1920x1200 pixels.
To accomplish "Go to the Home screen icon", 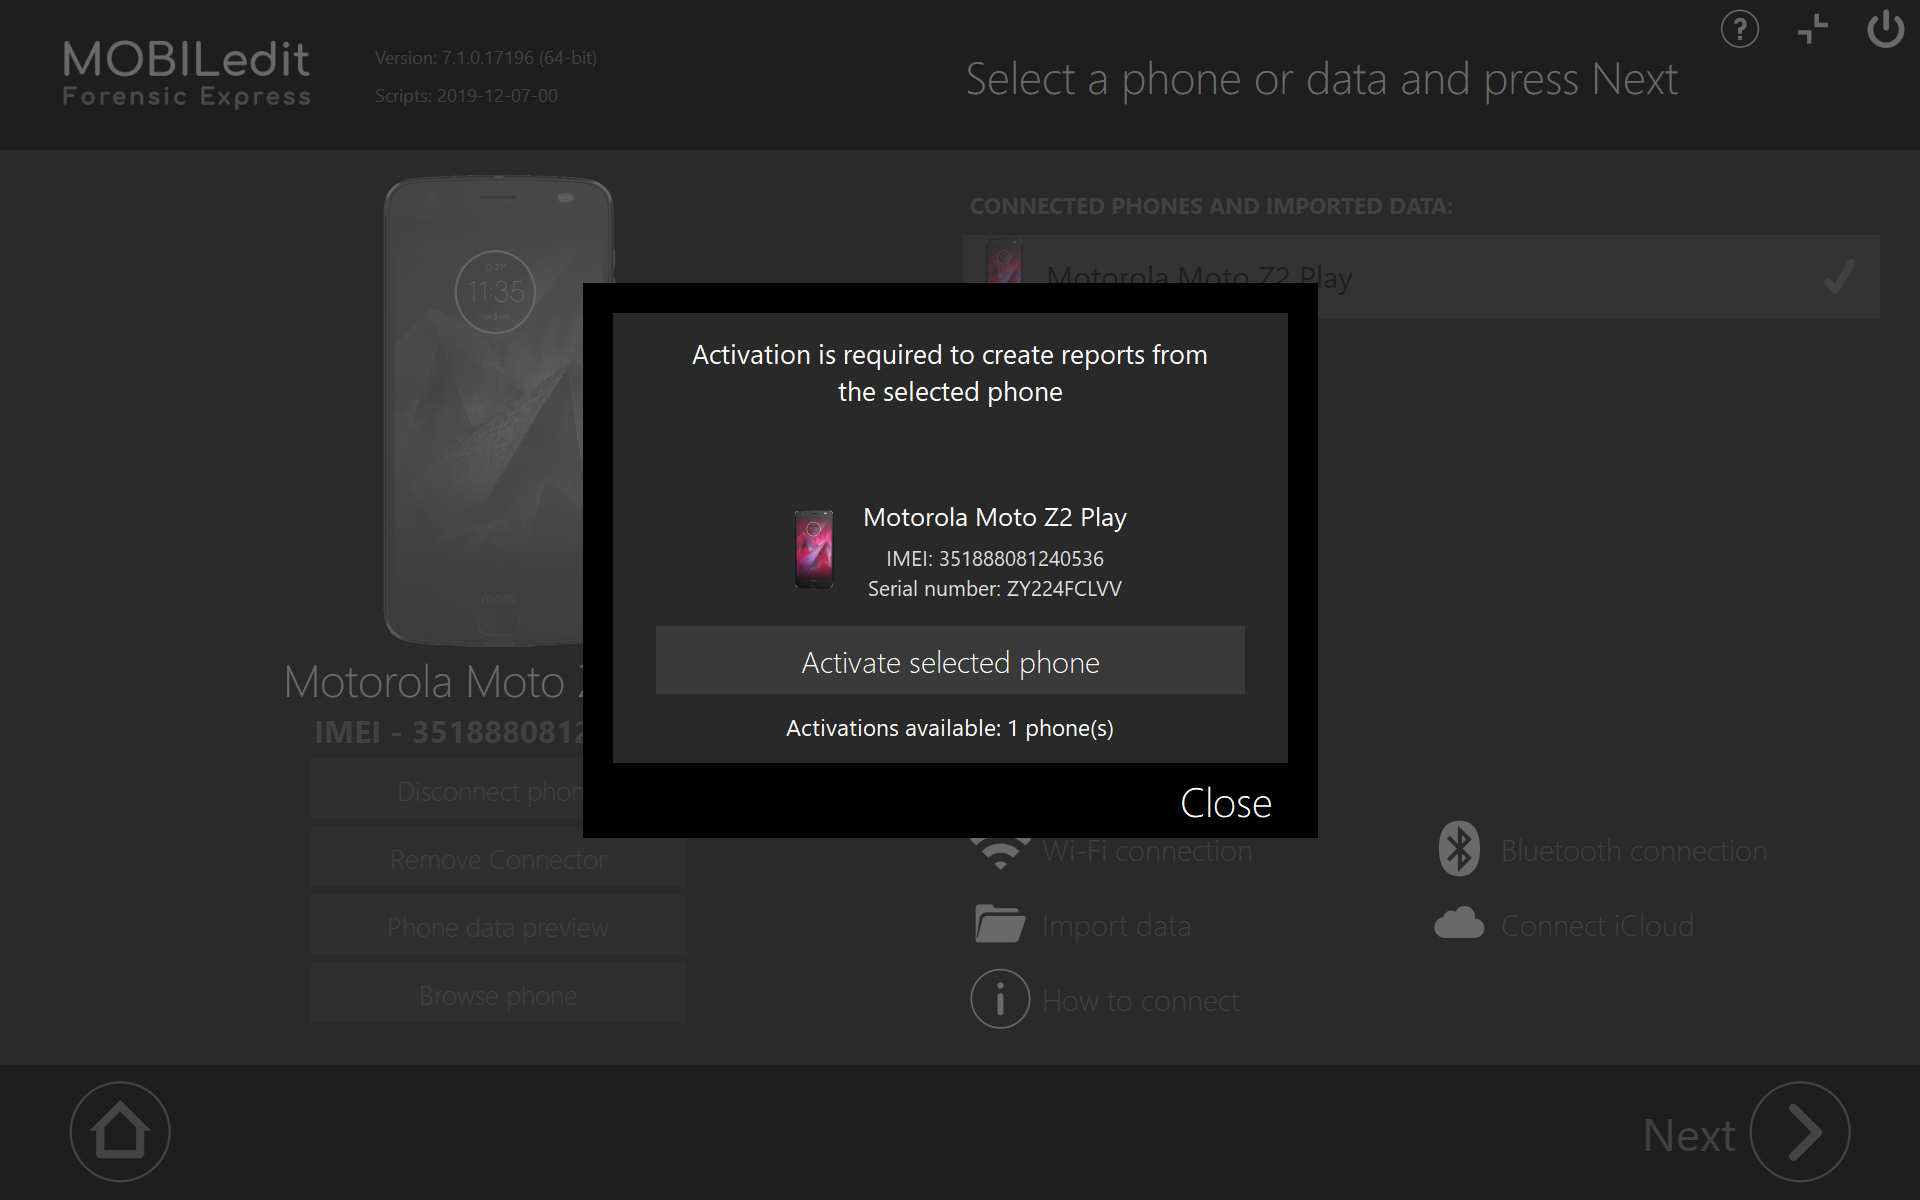I will [120, 1131].
